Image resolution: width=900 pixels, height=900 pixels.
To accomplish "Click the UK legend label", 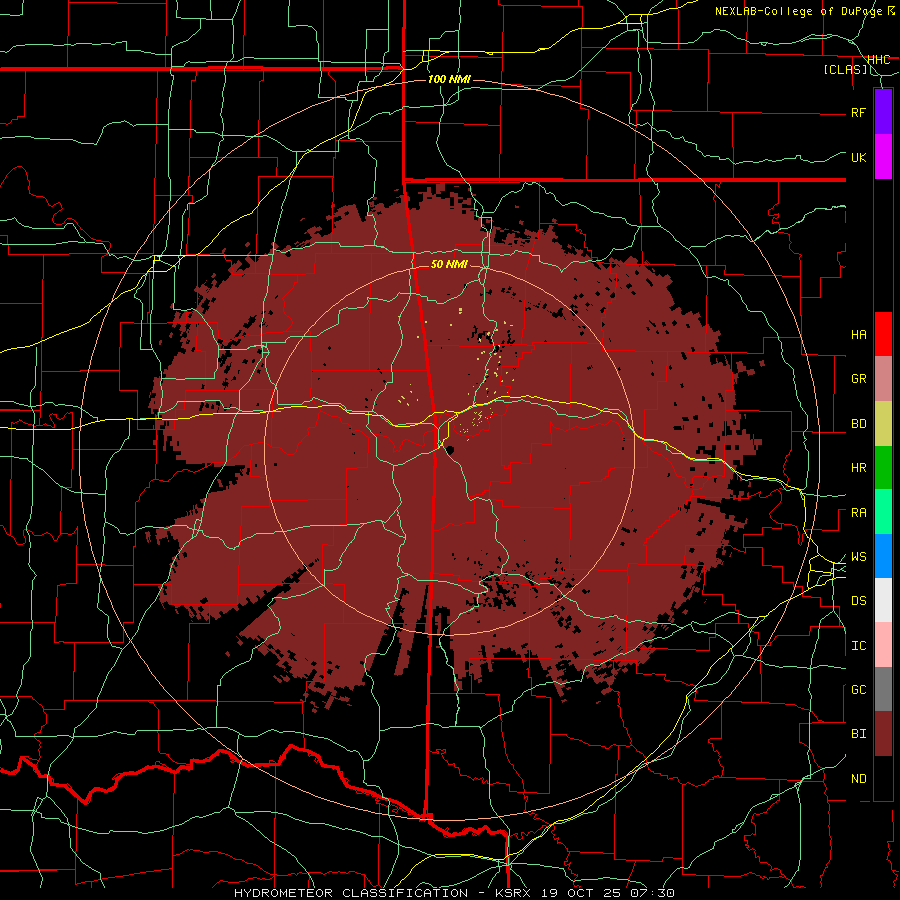I will tap(859, 157).
